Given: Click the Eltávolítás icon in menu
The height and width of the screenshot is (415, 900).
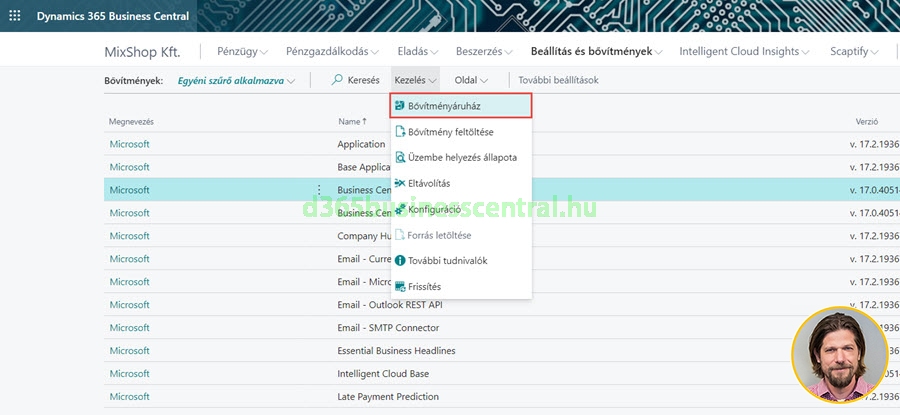Looking at the screenshot, I should pyautogui.click(x=400, y=183).
